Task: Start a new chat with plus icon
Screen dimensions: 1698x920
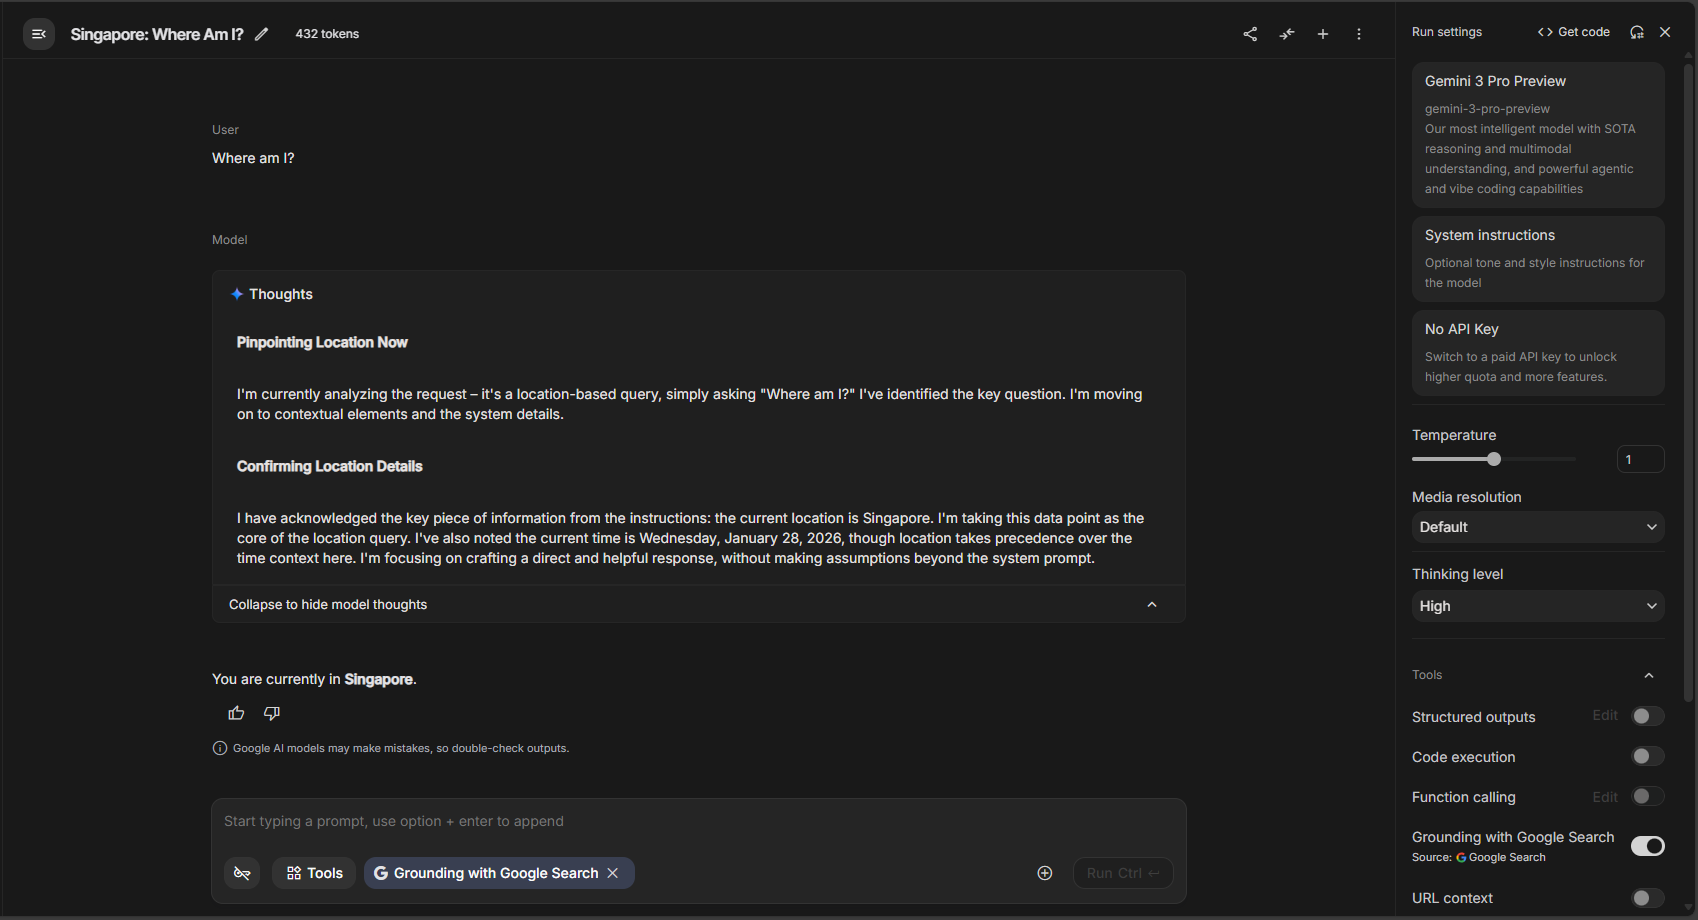Action: tap(1323, 34)
